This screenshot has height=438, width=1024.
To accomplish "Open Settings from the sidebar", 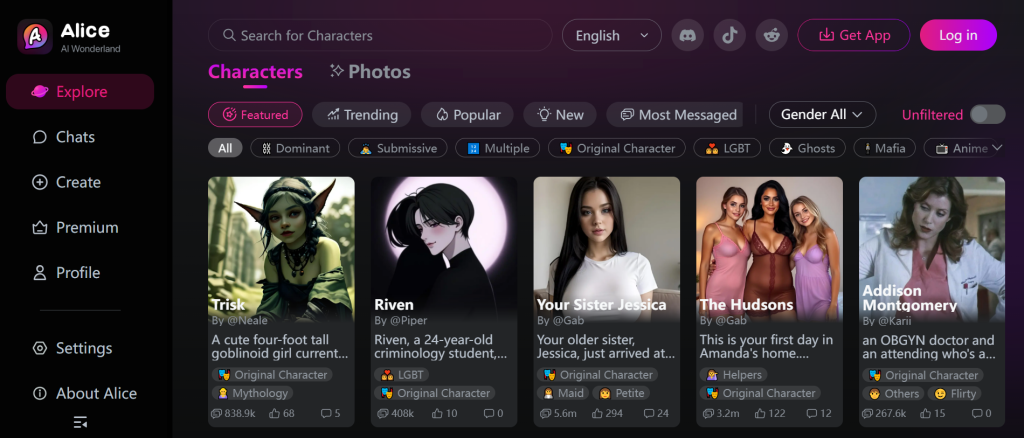I will pos(72,348).
